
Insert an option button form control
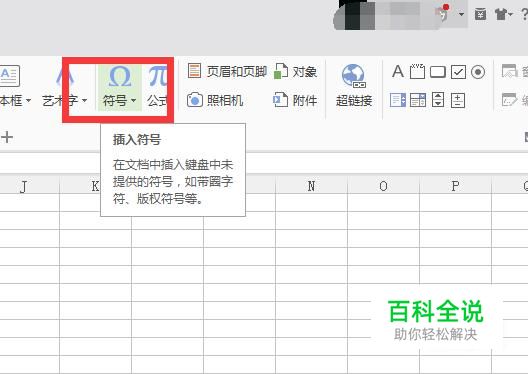478,72
